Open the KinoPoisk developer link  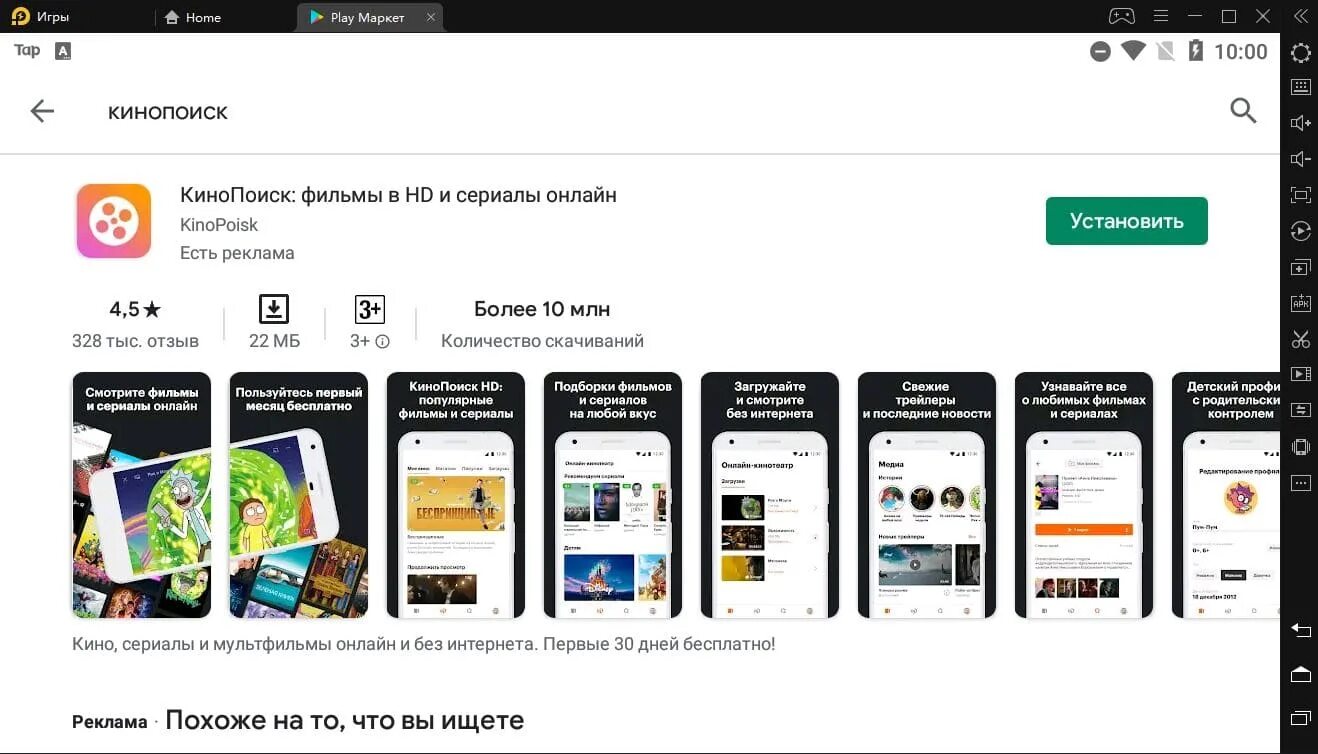click(x=219, y=225)
